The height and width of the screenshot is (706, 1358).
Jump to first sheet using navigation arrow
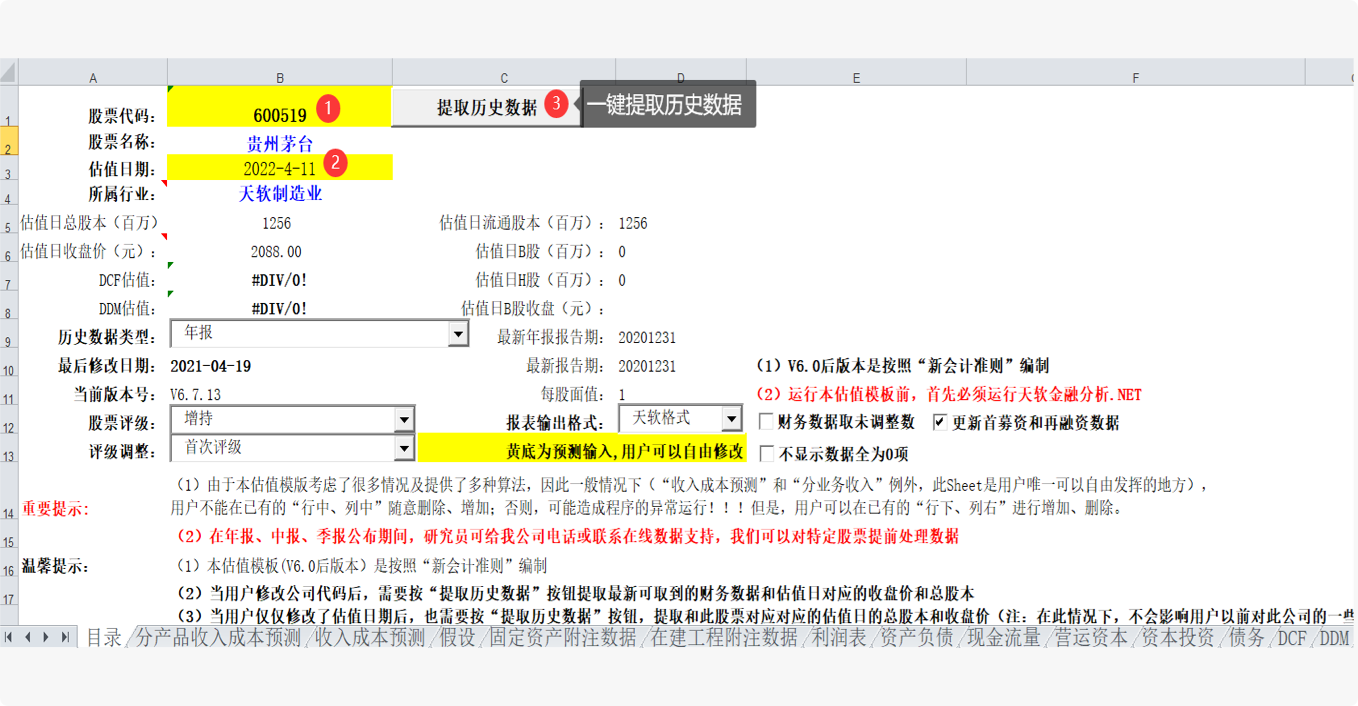[10, 637]
